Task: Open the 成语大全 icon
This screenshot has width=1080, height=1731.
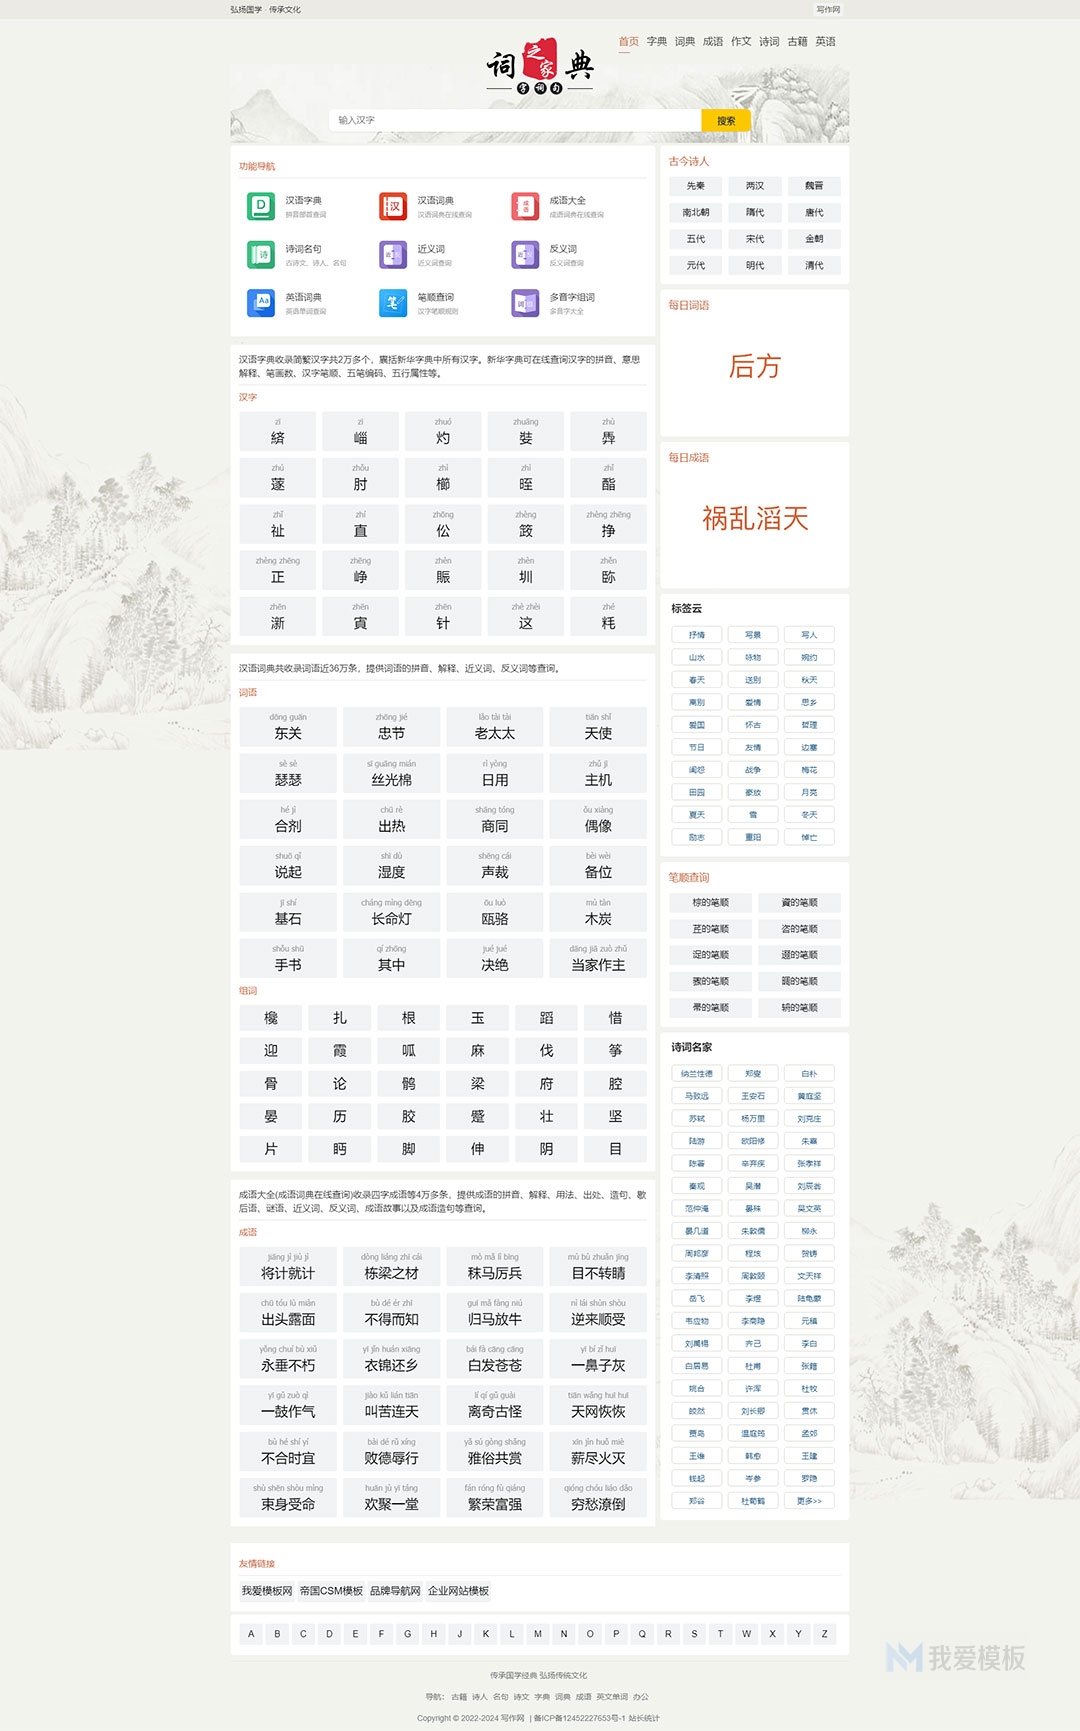Action: (525, 206)
